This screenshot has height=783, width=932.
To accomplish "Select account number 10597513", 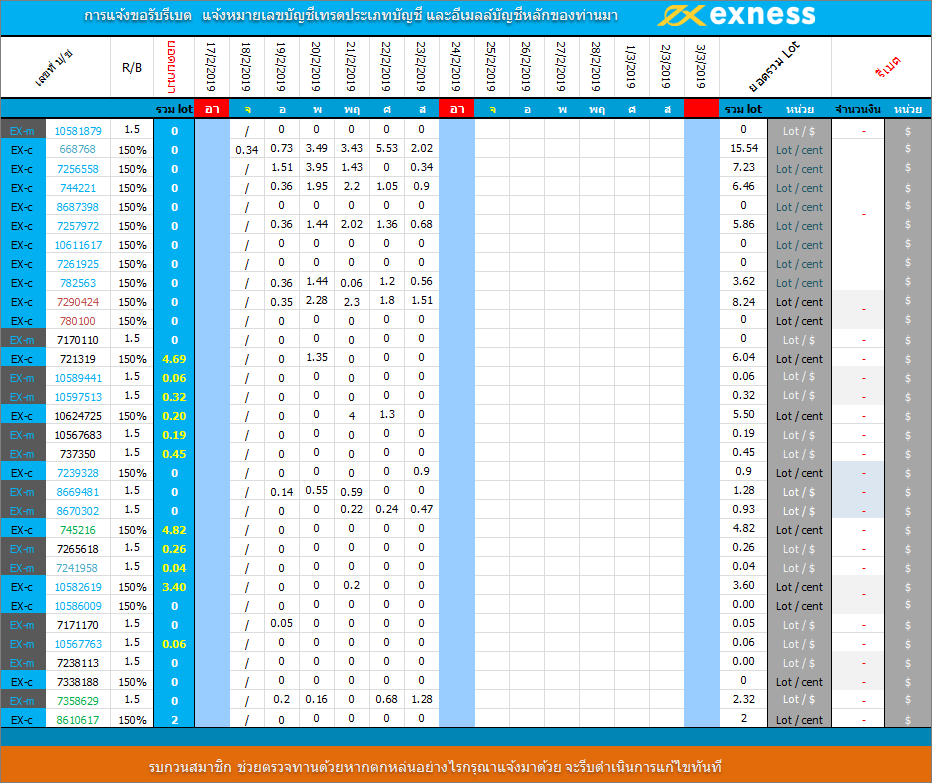I will [x=78, y=397].
